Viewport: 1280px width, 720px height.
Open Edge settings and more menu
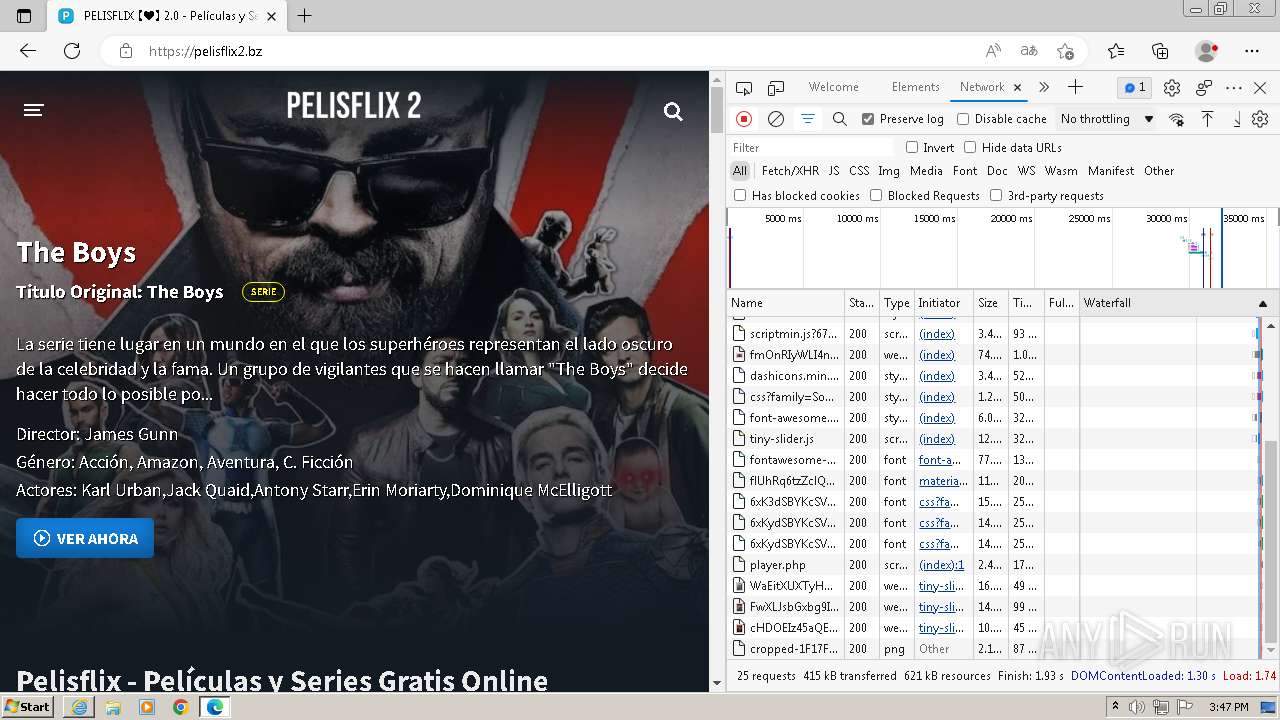point(1252,51)
